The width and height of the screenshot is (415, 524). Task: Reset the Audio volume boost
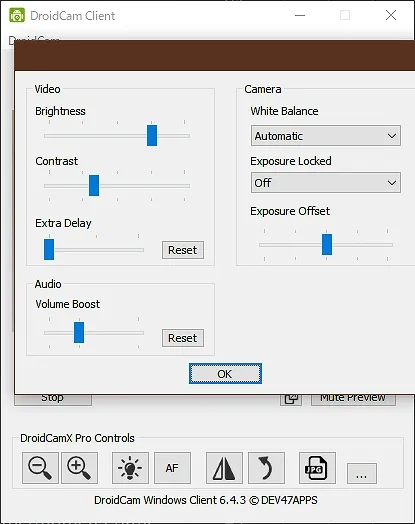tap(183, 338)
